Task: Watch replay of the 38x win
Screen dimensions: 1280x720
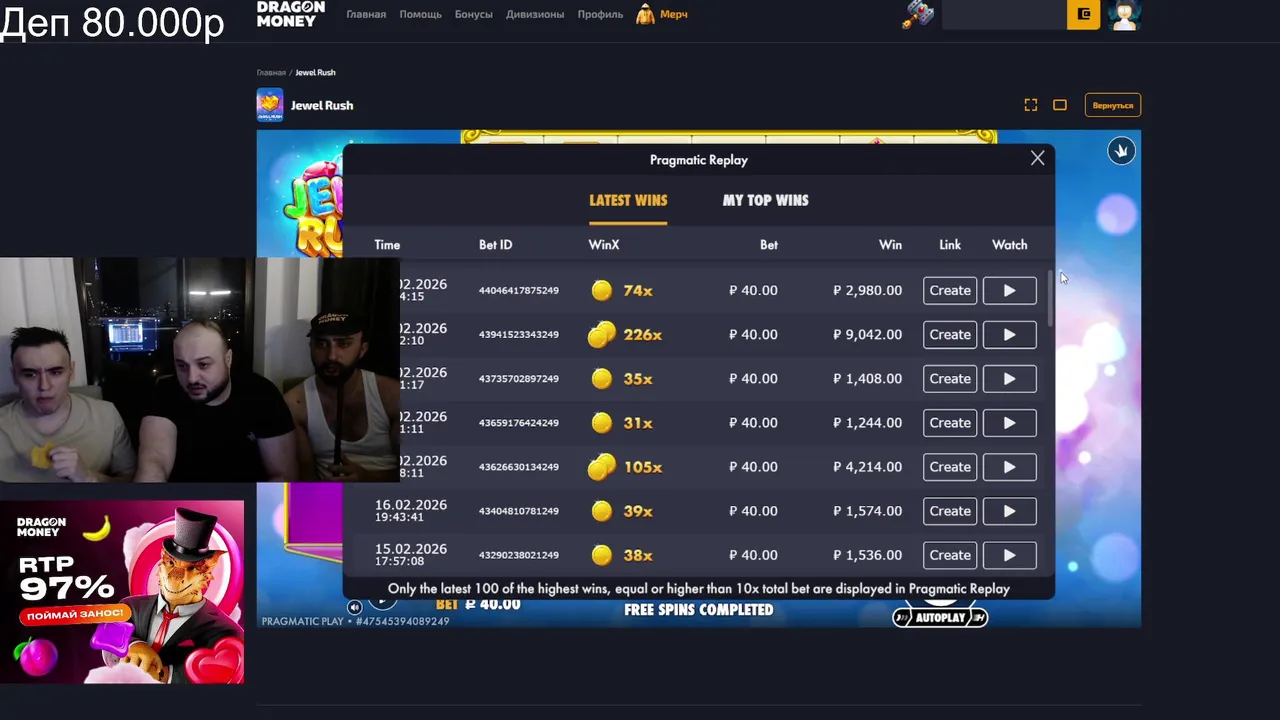Action: point(1009,554)
